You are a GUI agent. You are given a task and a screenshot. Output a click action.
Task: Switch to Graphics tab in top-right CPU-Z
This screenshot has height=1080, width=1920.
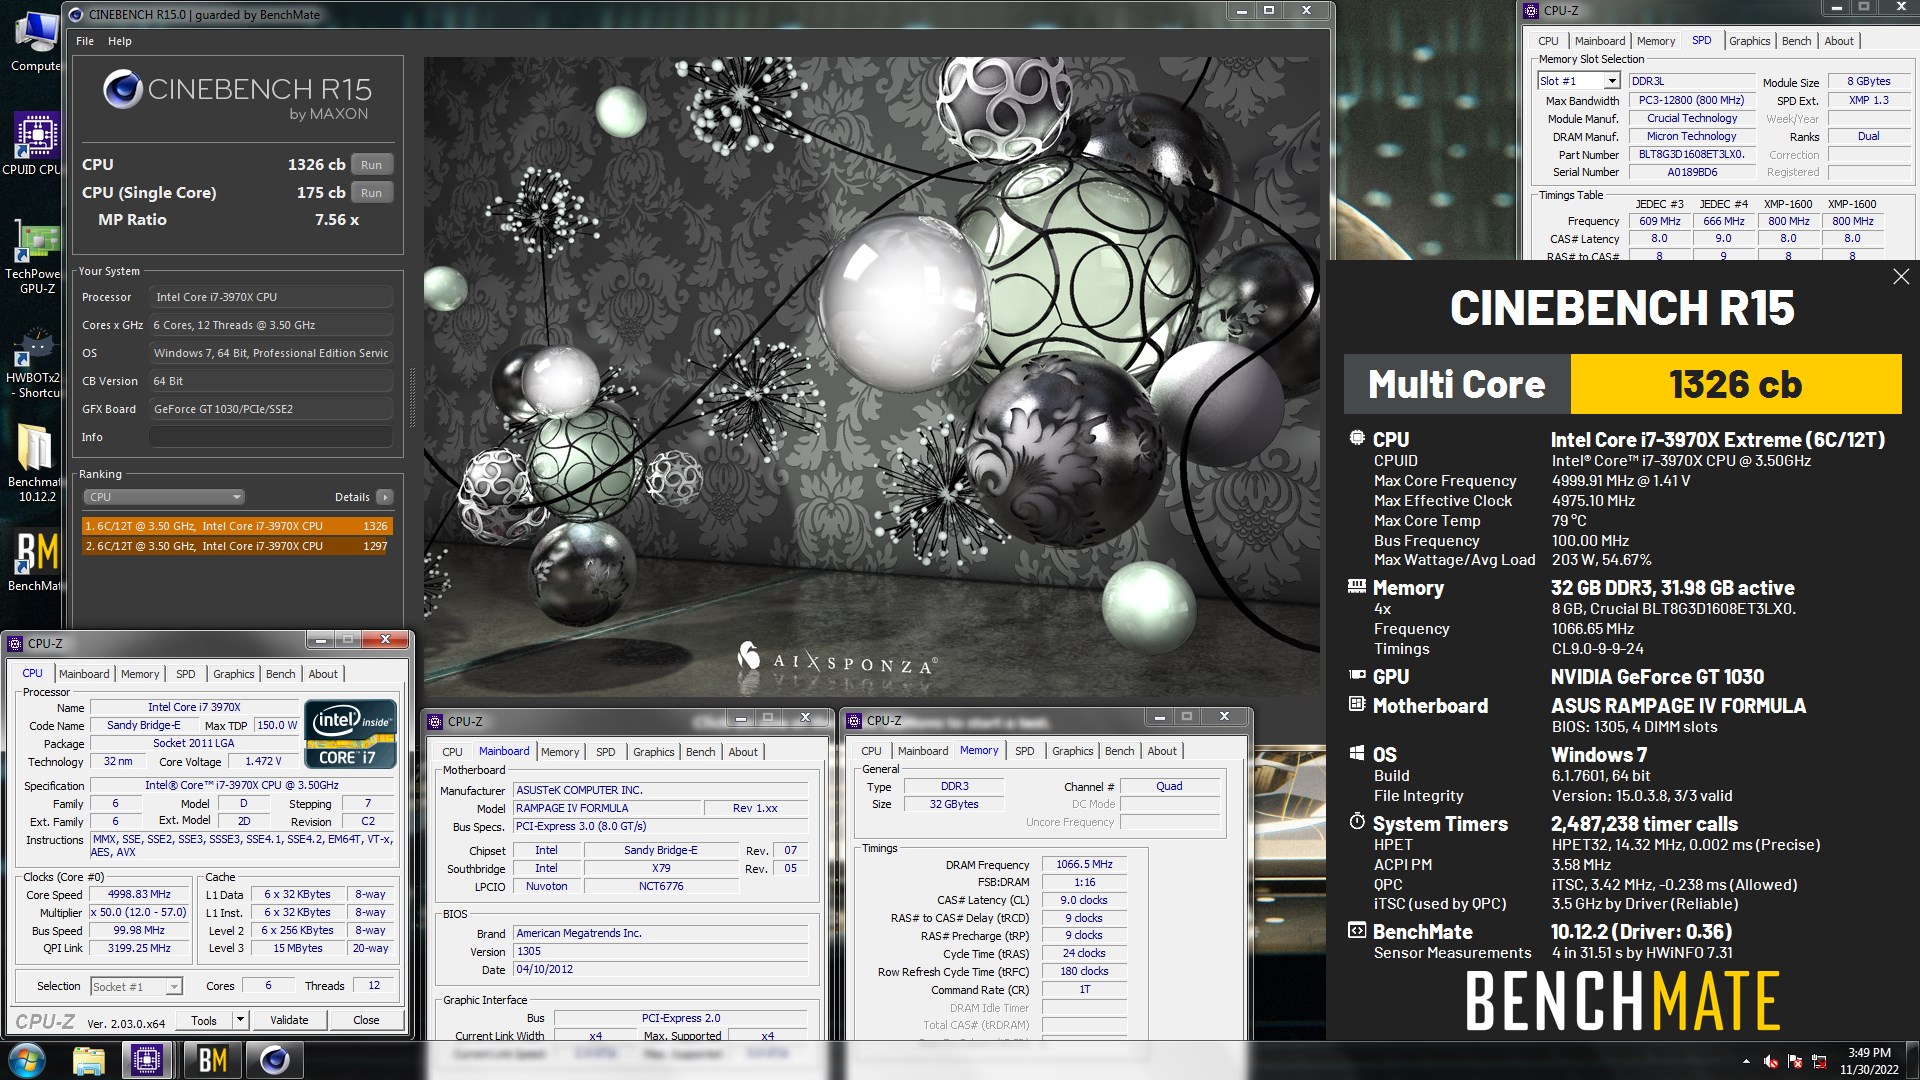[1749, 41]
